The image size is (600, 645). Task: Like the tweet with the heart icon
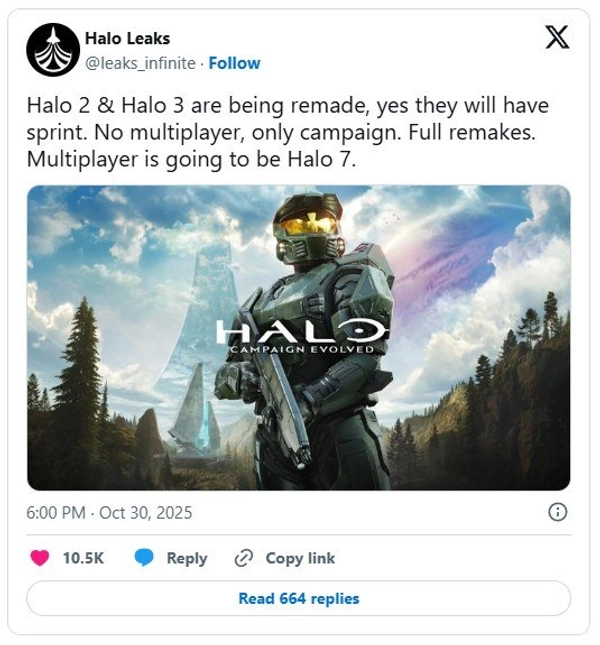pyautogui.click(x=40, y=558)
